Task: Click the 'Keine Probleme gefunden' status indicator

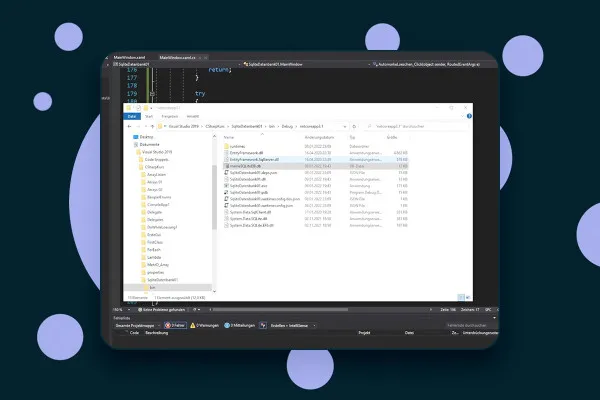Action: coord(161,310)
